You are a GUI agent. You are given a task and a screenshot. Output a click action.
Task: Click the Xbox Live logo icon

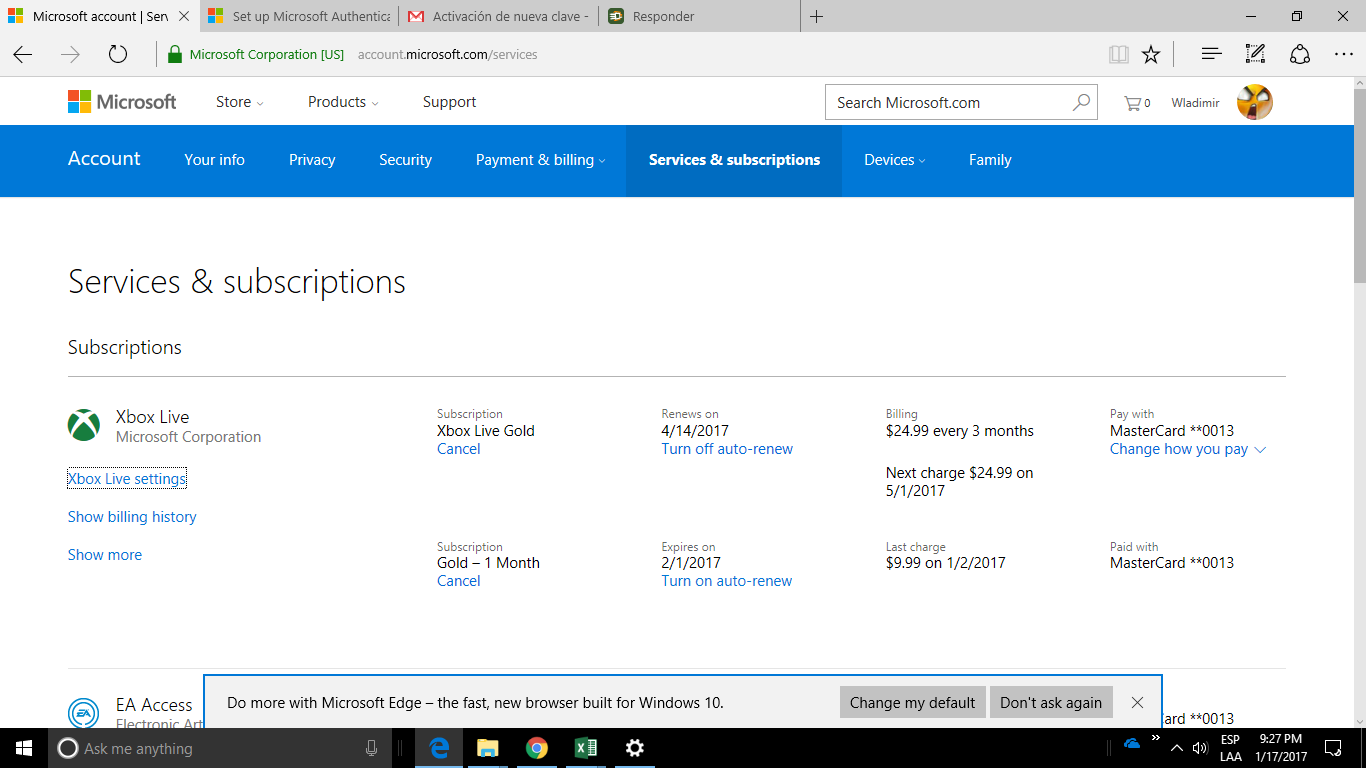[84, 425]
